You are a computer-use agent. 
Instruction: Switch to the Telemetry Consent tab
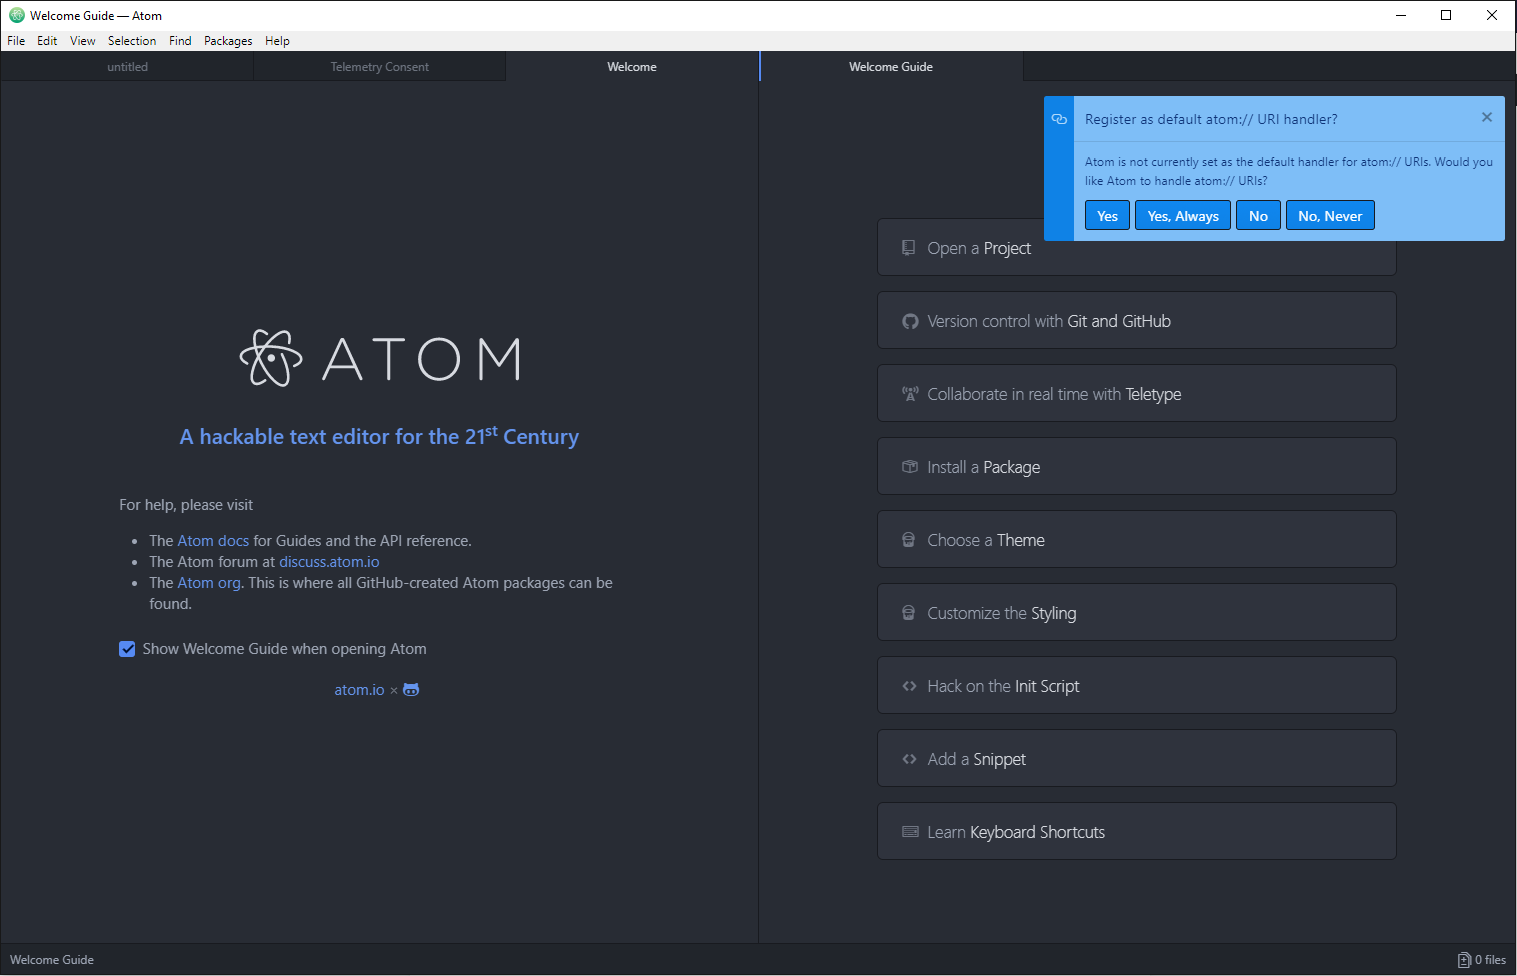click(x=379, y=67)
